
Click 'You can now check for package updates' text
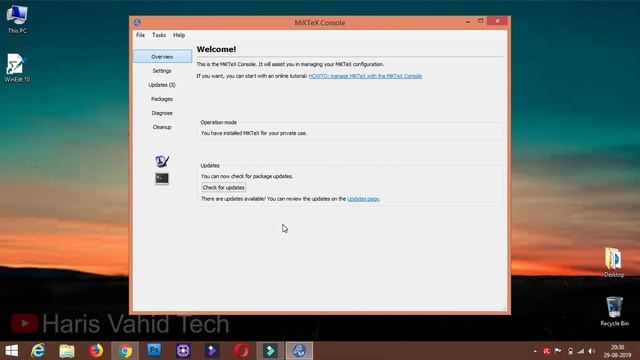247,176
